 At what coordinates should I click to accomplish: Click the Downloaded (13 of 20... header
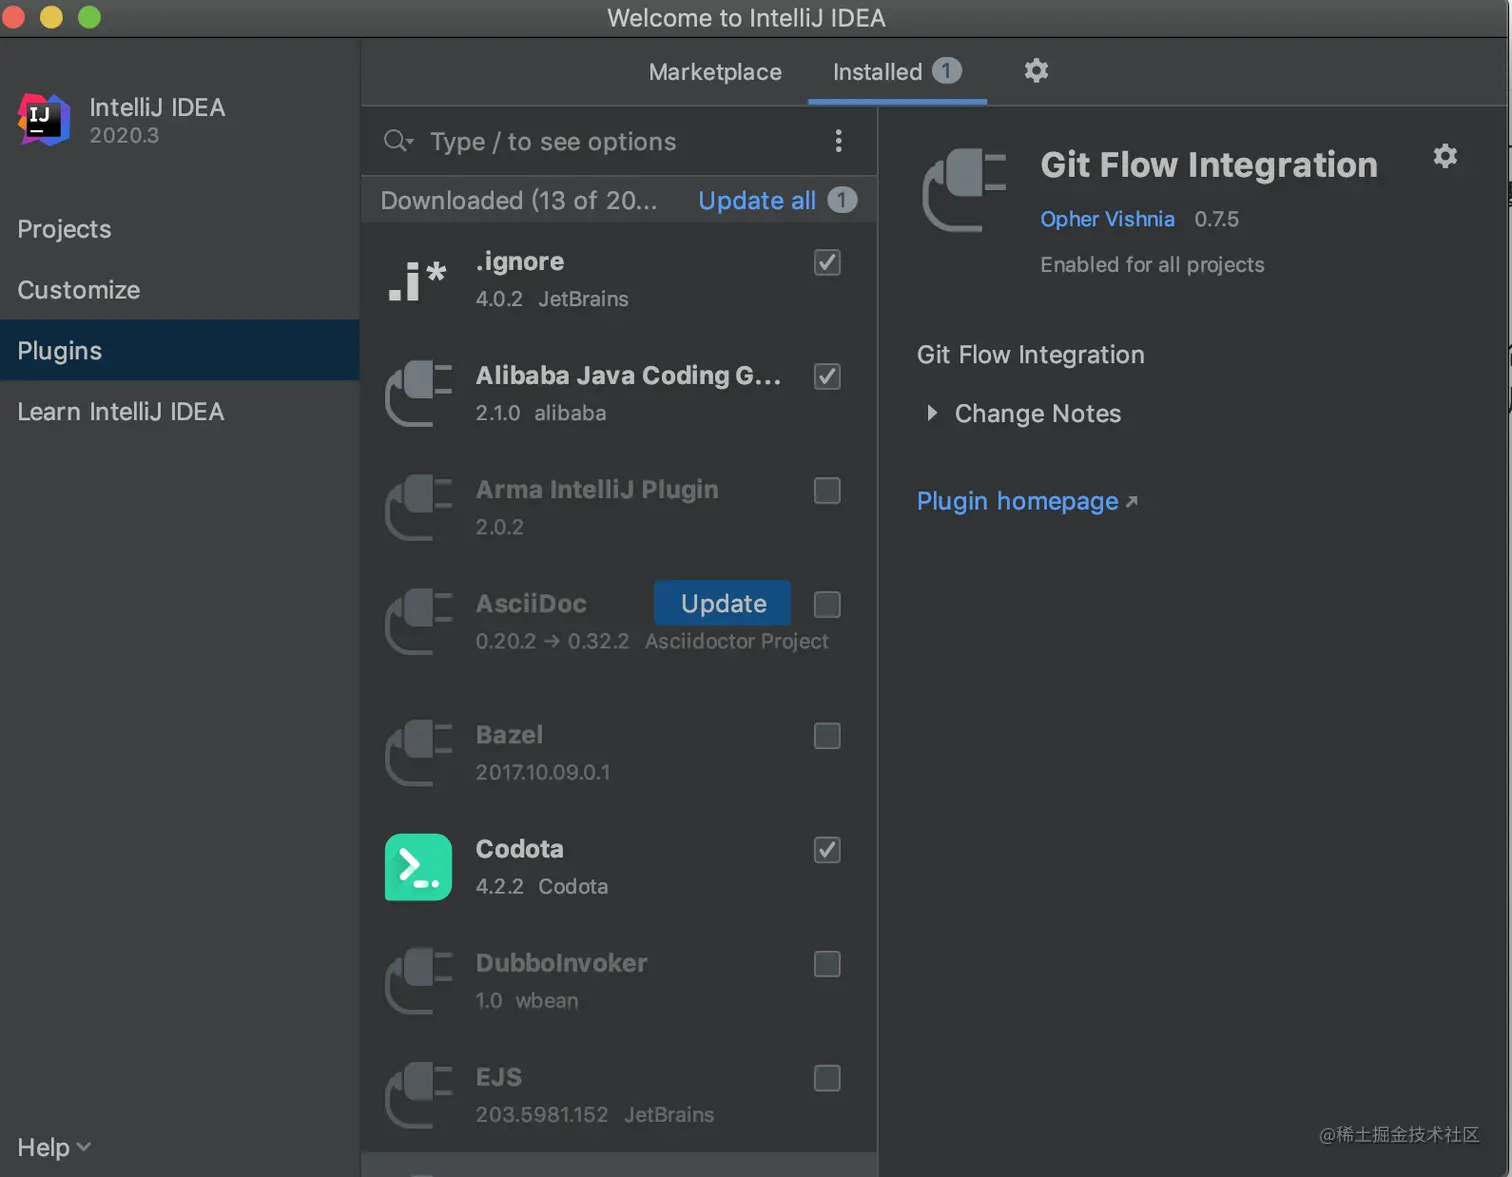[519, 200]
